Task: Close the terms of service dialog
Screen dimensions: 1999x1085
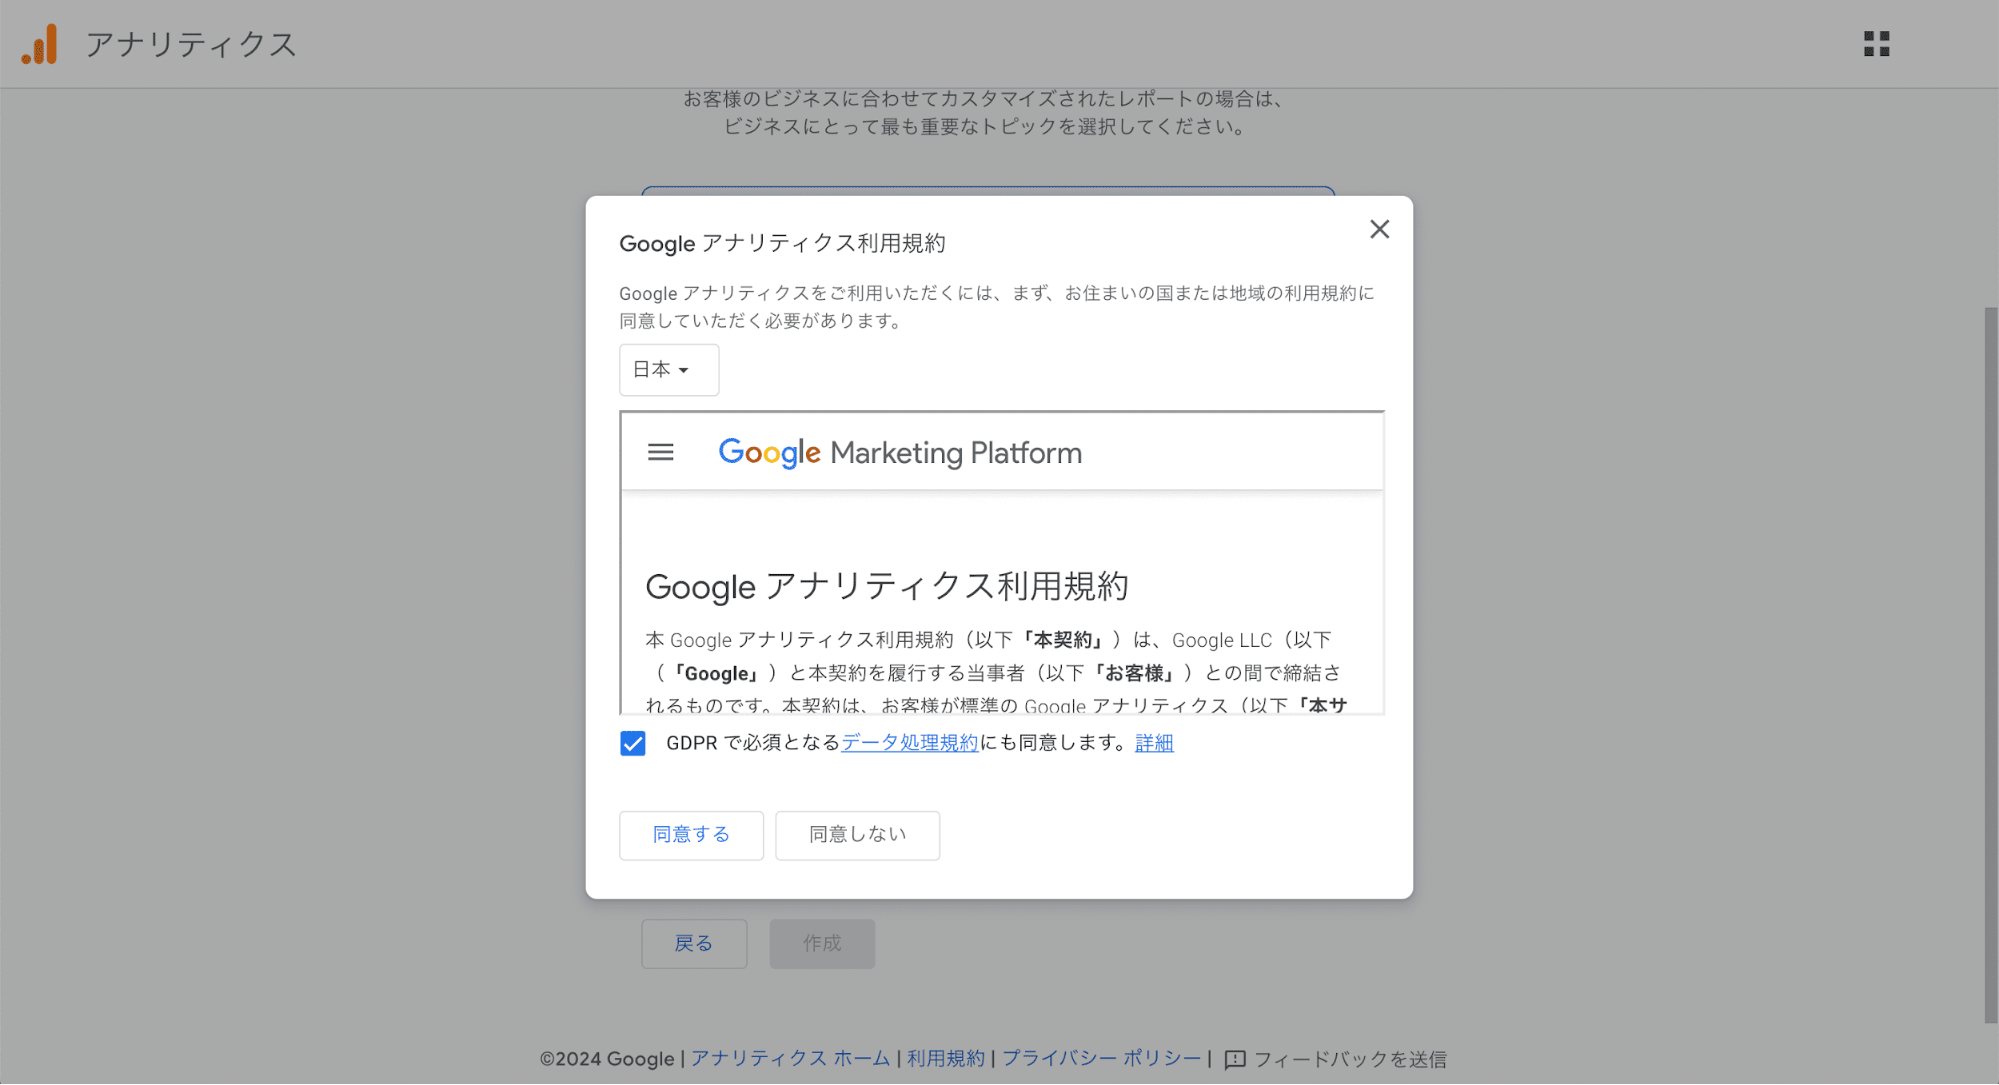Action: 1379,229
